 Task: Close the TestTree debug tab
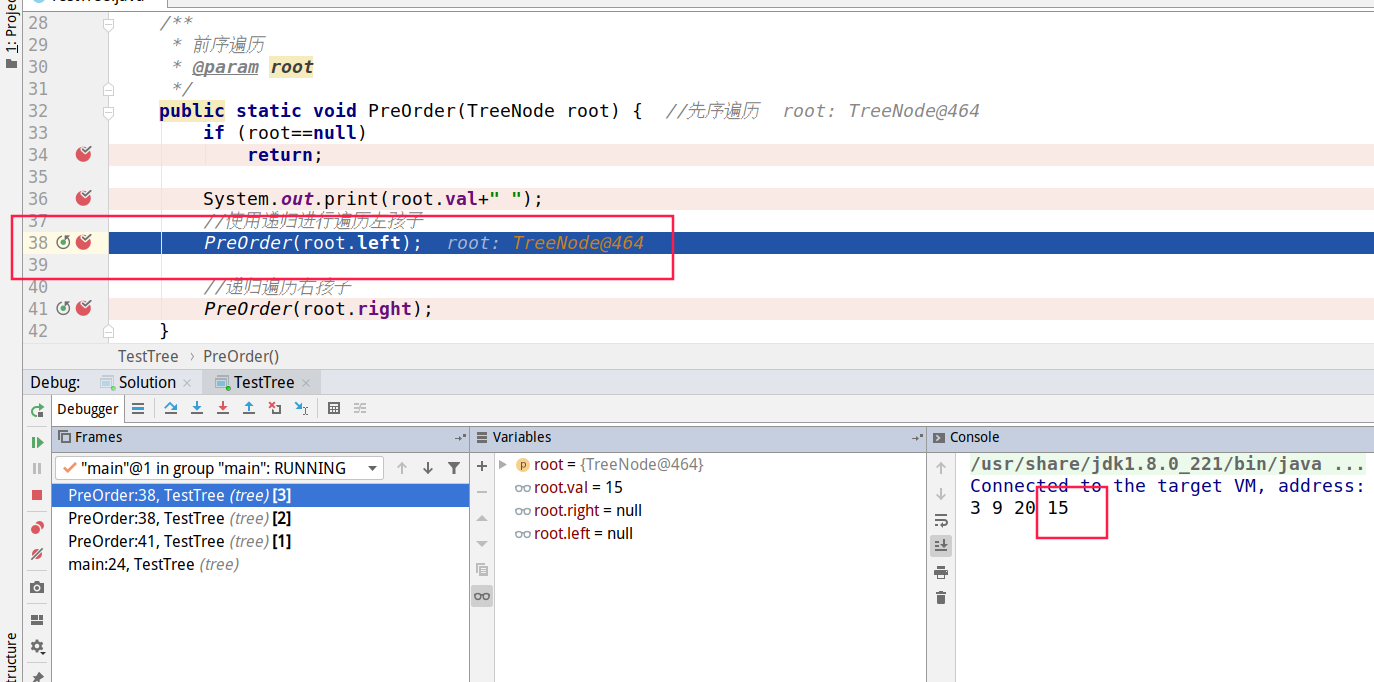tap(306, 383)
